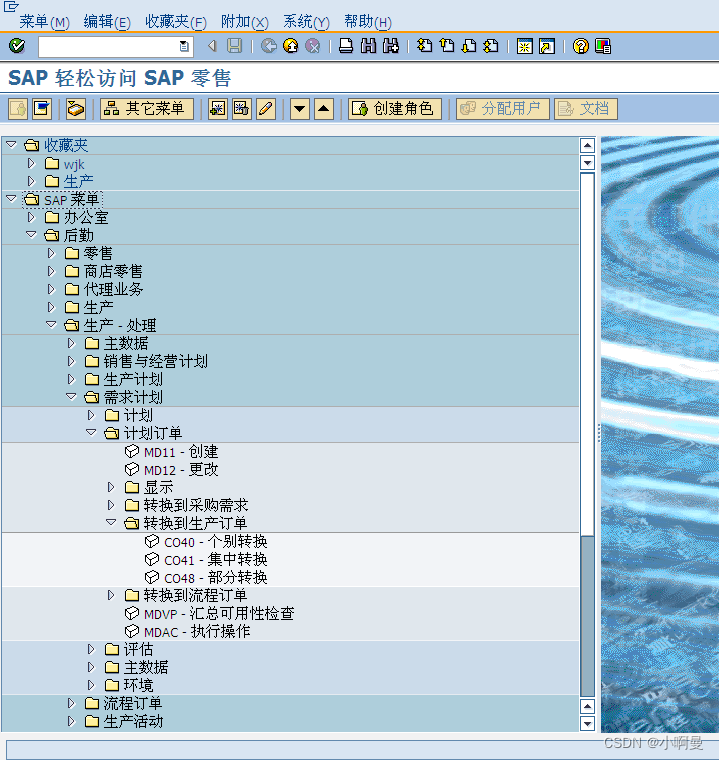719x760 pixels.
Task: Open the 收藏夹(F) menu
Action: [x=176, y=22]
